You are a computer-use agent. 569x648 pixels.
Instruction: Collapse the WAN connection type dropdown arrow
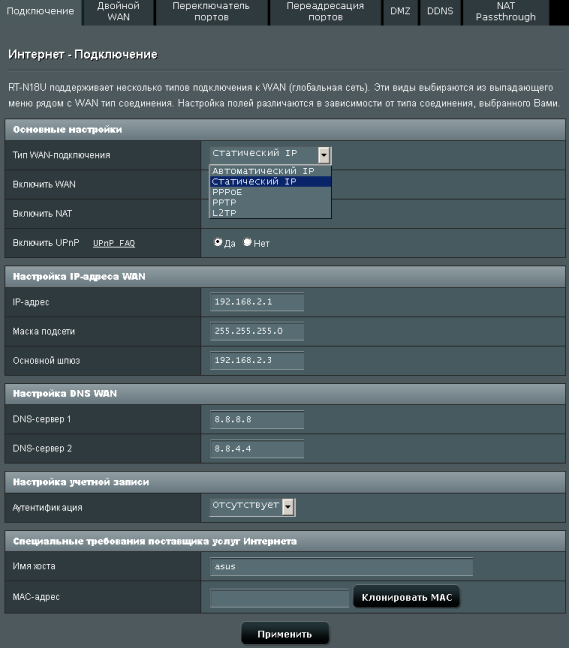coord(324,155)
